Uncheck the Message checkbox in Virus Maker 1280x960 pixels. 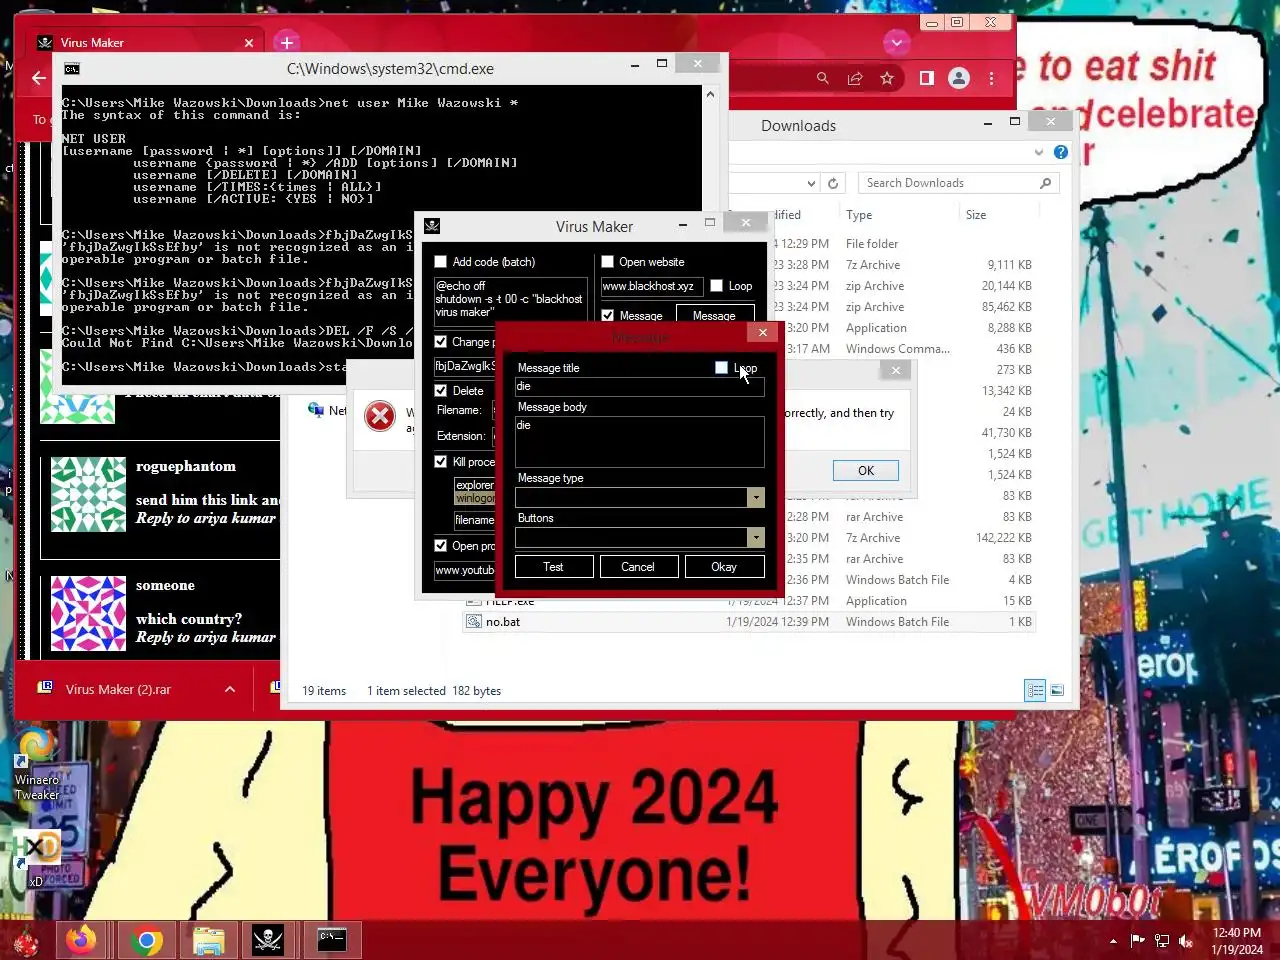coord(607,315)
